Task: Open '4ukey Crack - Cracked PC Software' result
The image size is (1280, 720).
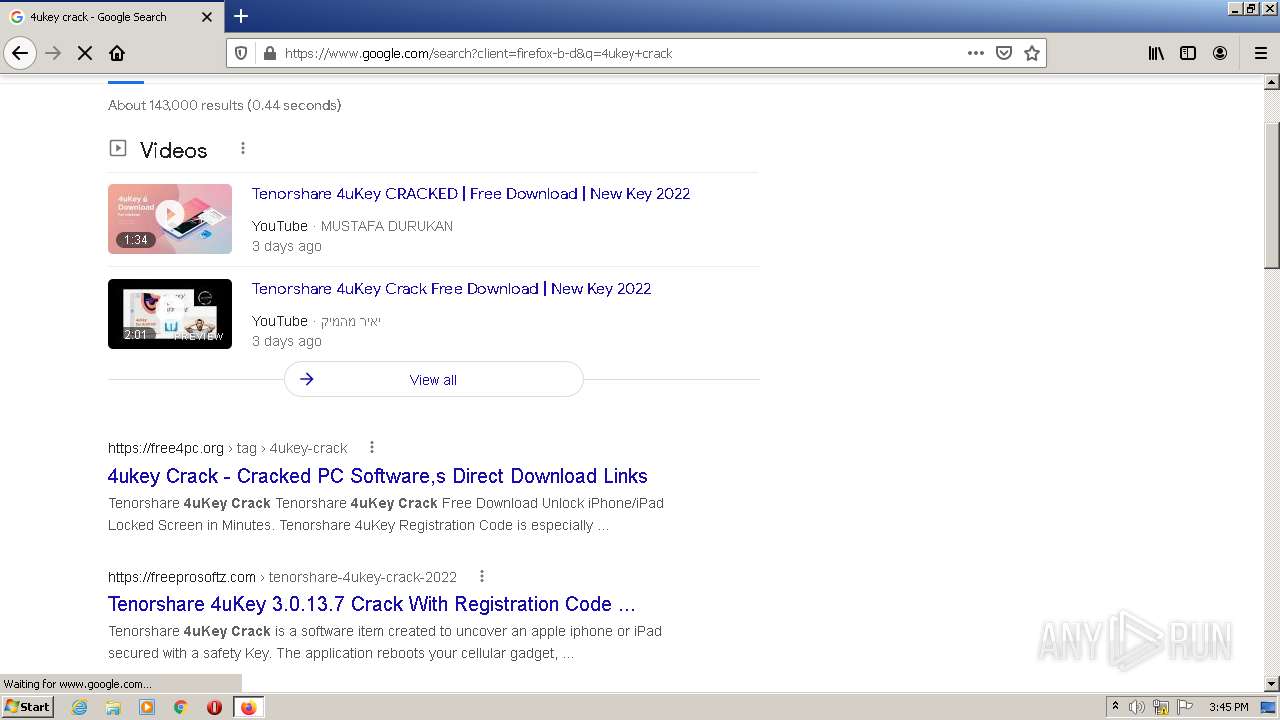Action: 377,476
